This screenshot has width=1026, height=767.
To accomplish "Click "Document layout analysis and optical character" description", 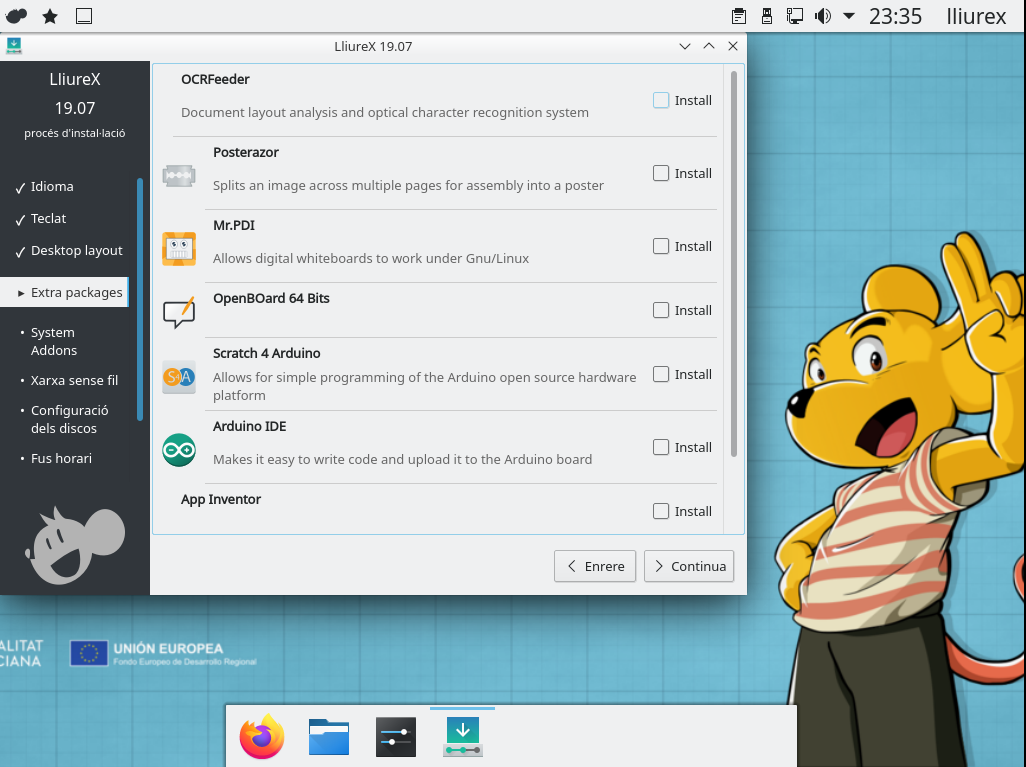I will tap(385, 113).
